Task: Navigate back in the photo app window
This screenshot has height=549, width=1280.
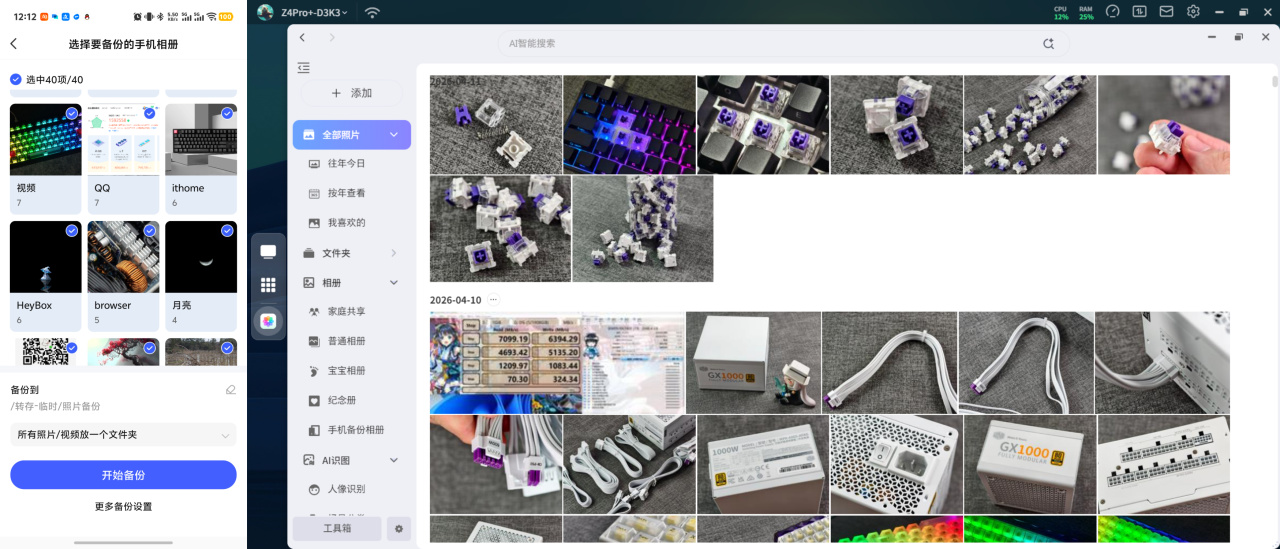Action: [x=303, y=38]
